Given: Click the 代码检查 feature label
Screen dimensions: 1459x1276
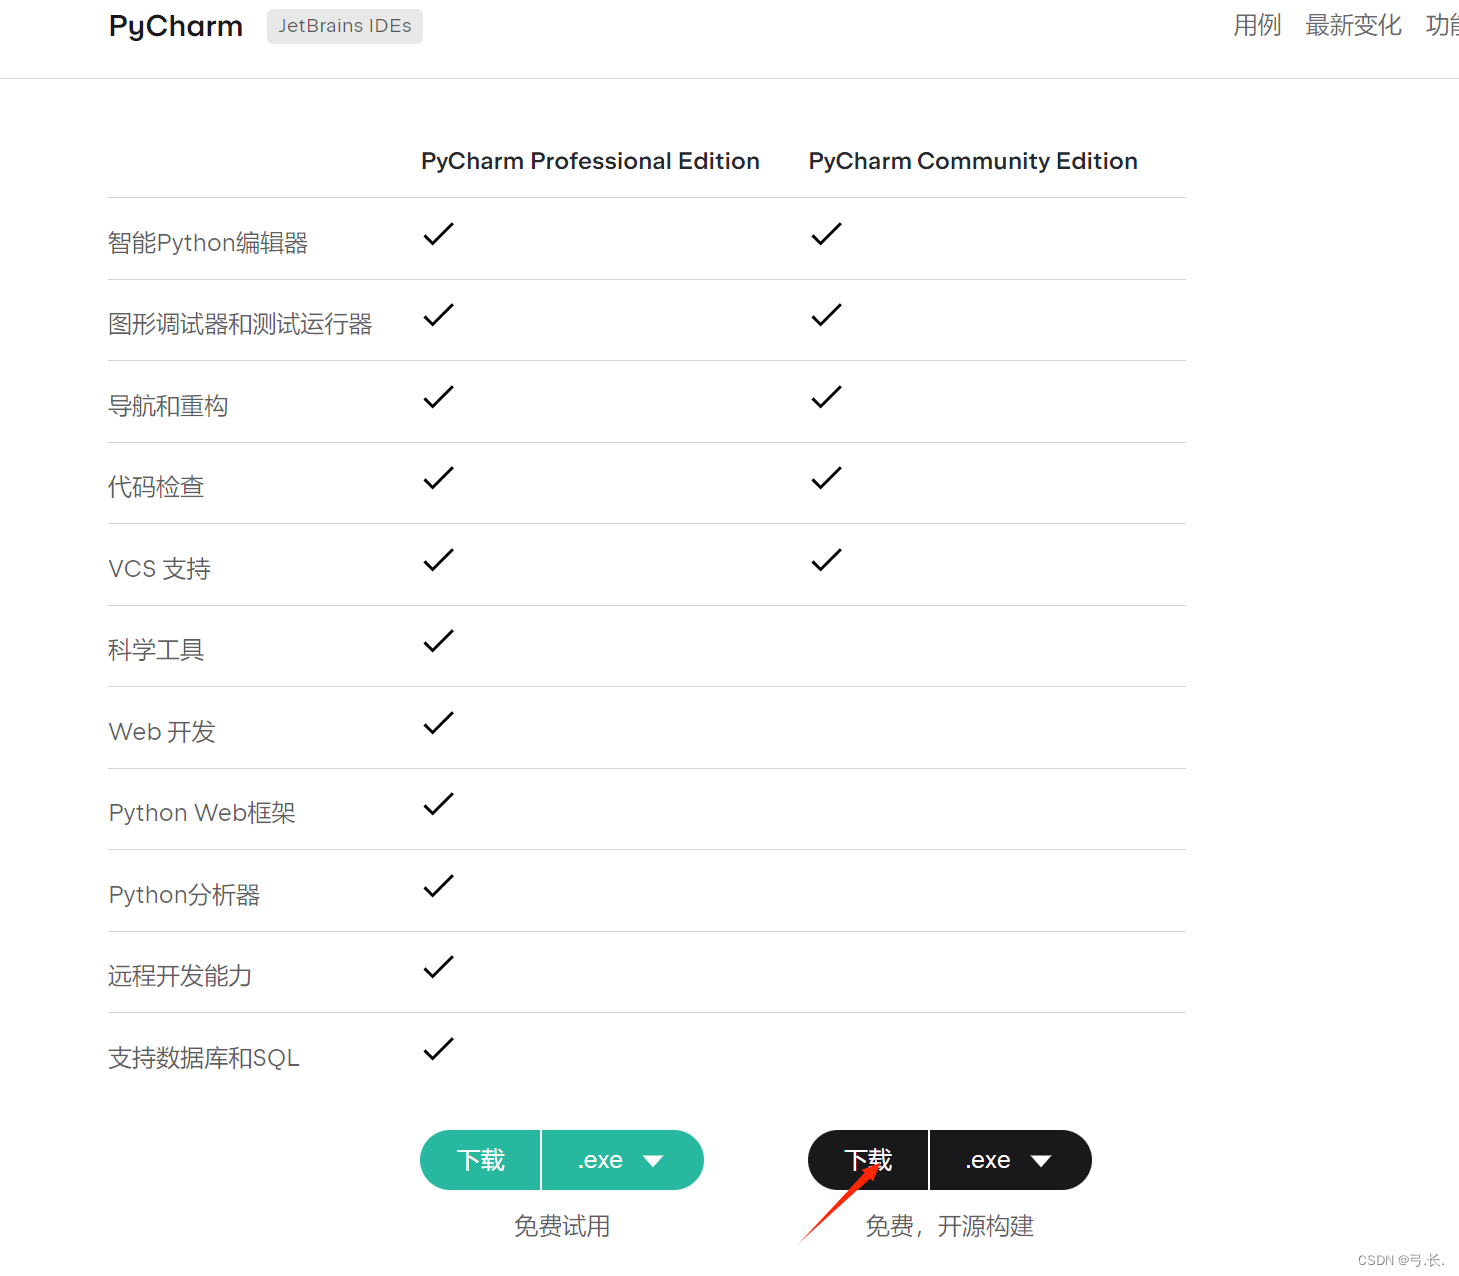Looking at the screenshot, I should coord(156,487).
